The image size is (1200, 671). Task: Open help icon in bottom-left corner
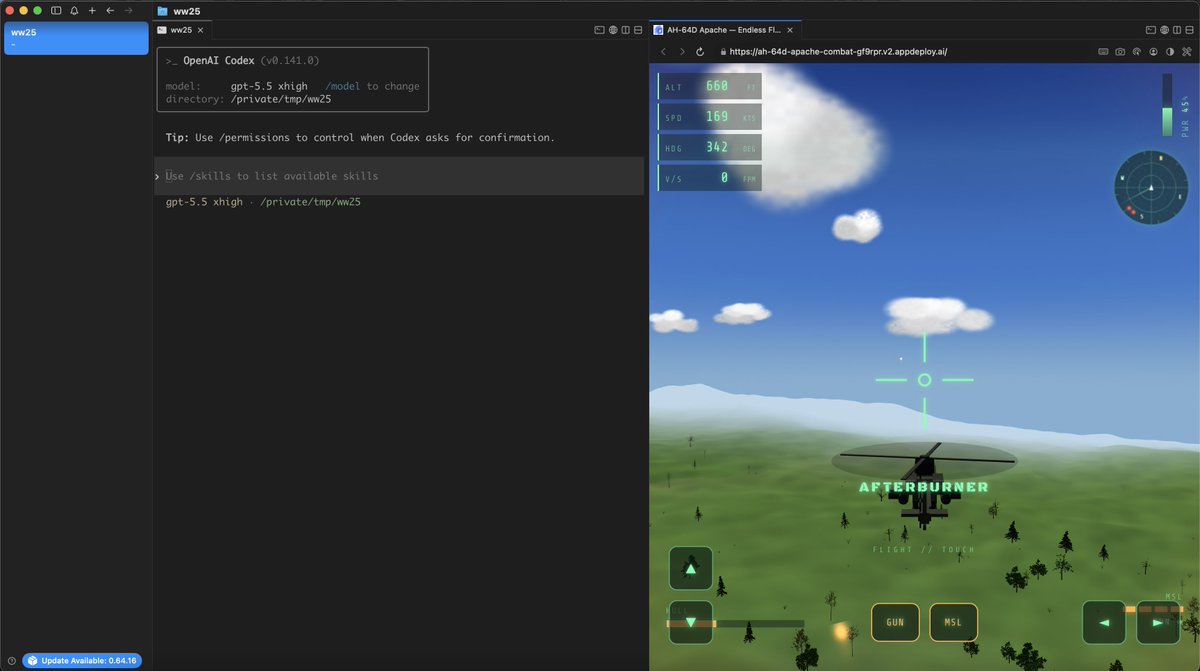tap(10, 660)
